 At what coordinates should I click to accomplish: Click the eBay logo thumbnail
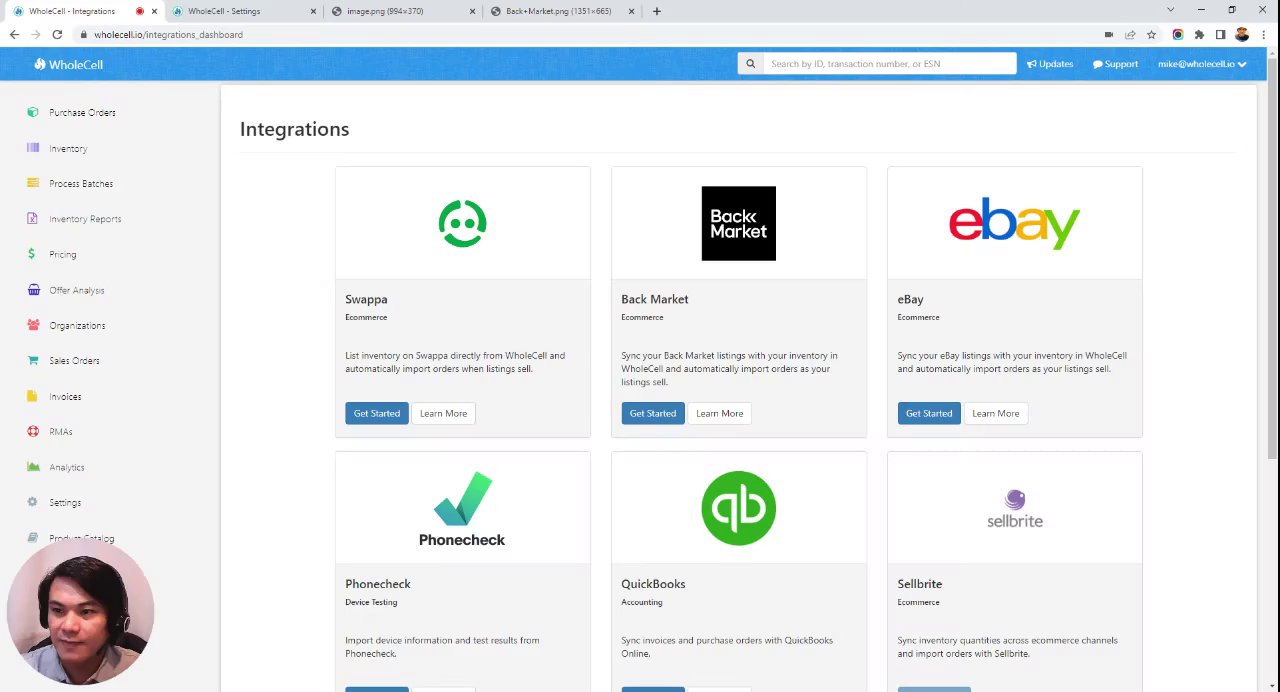point(1014,223)
